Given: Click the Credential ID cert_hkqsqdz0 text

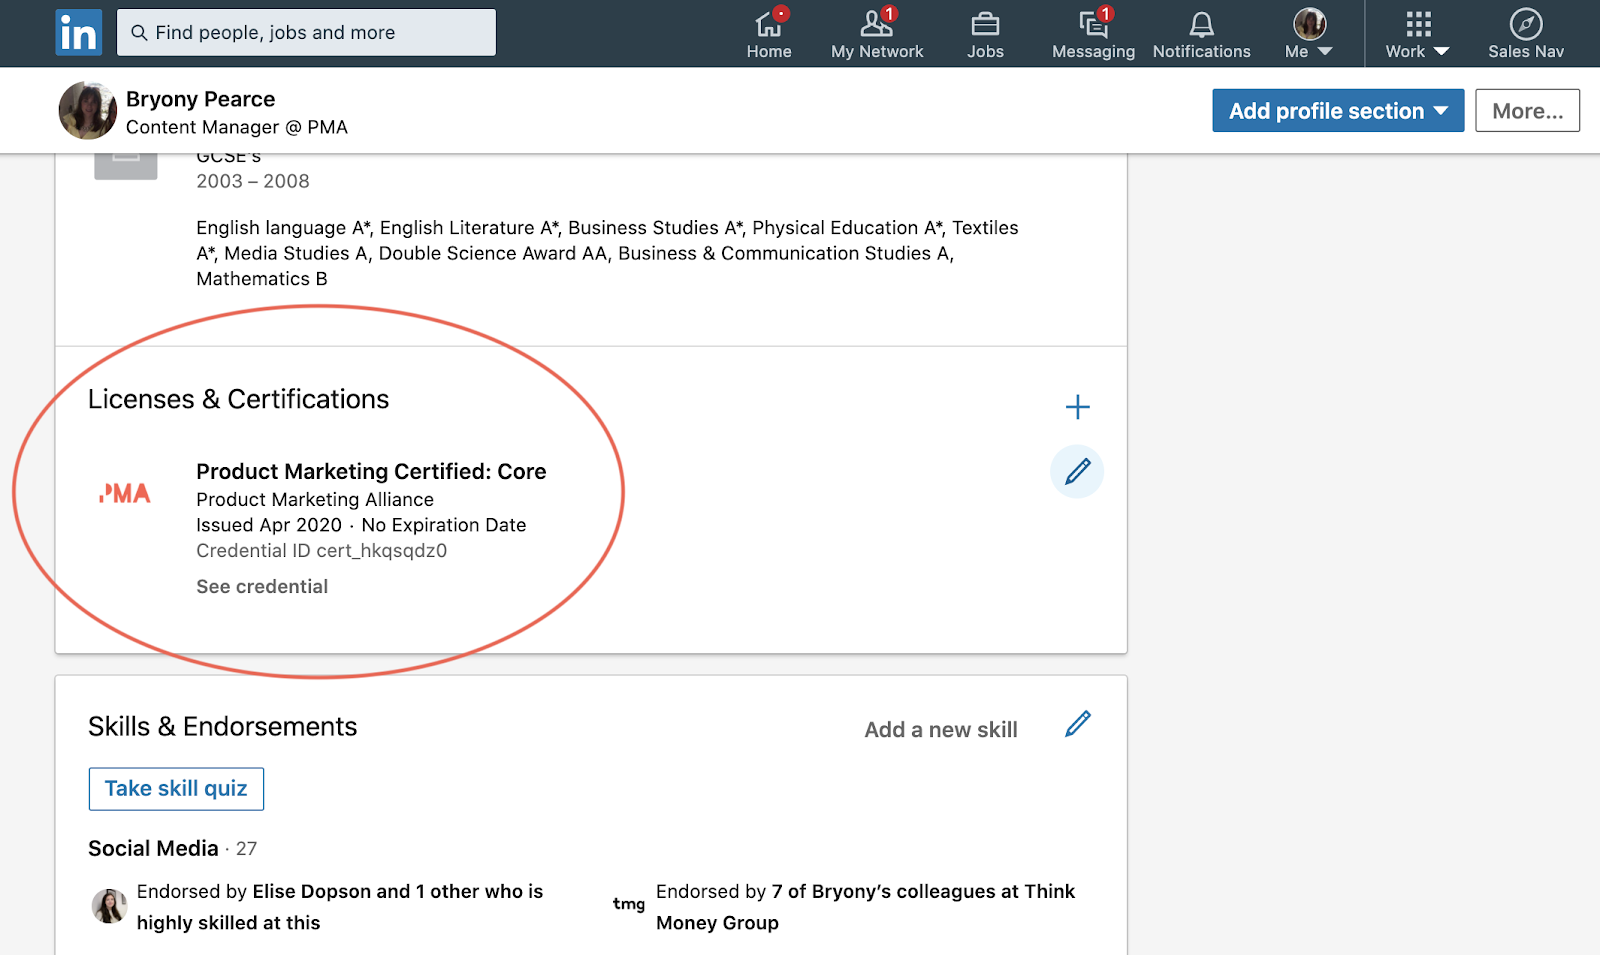Looking at the screenshot, I should coord(321,551).
